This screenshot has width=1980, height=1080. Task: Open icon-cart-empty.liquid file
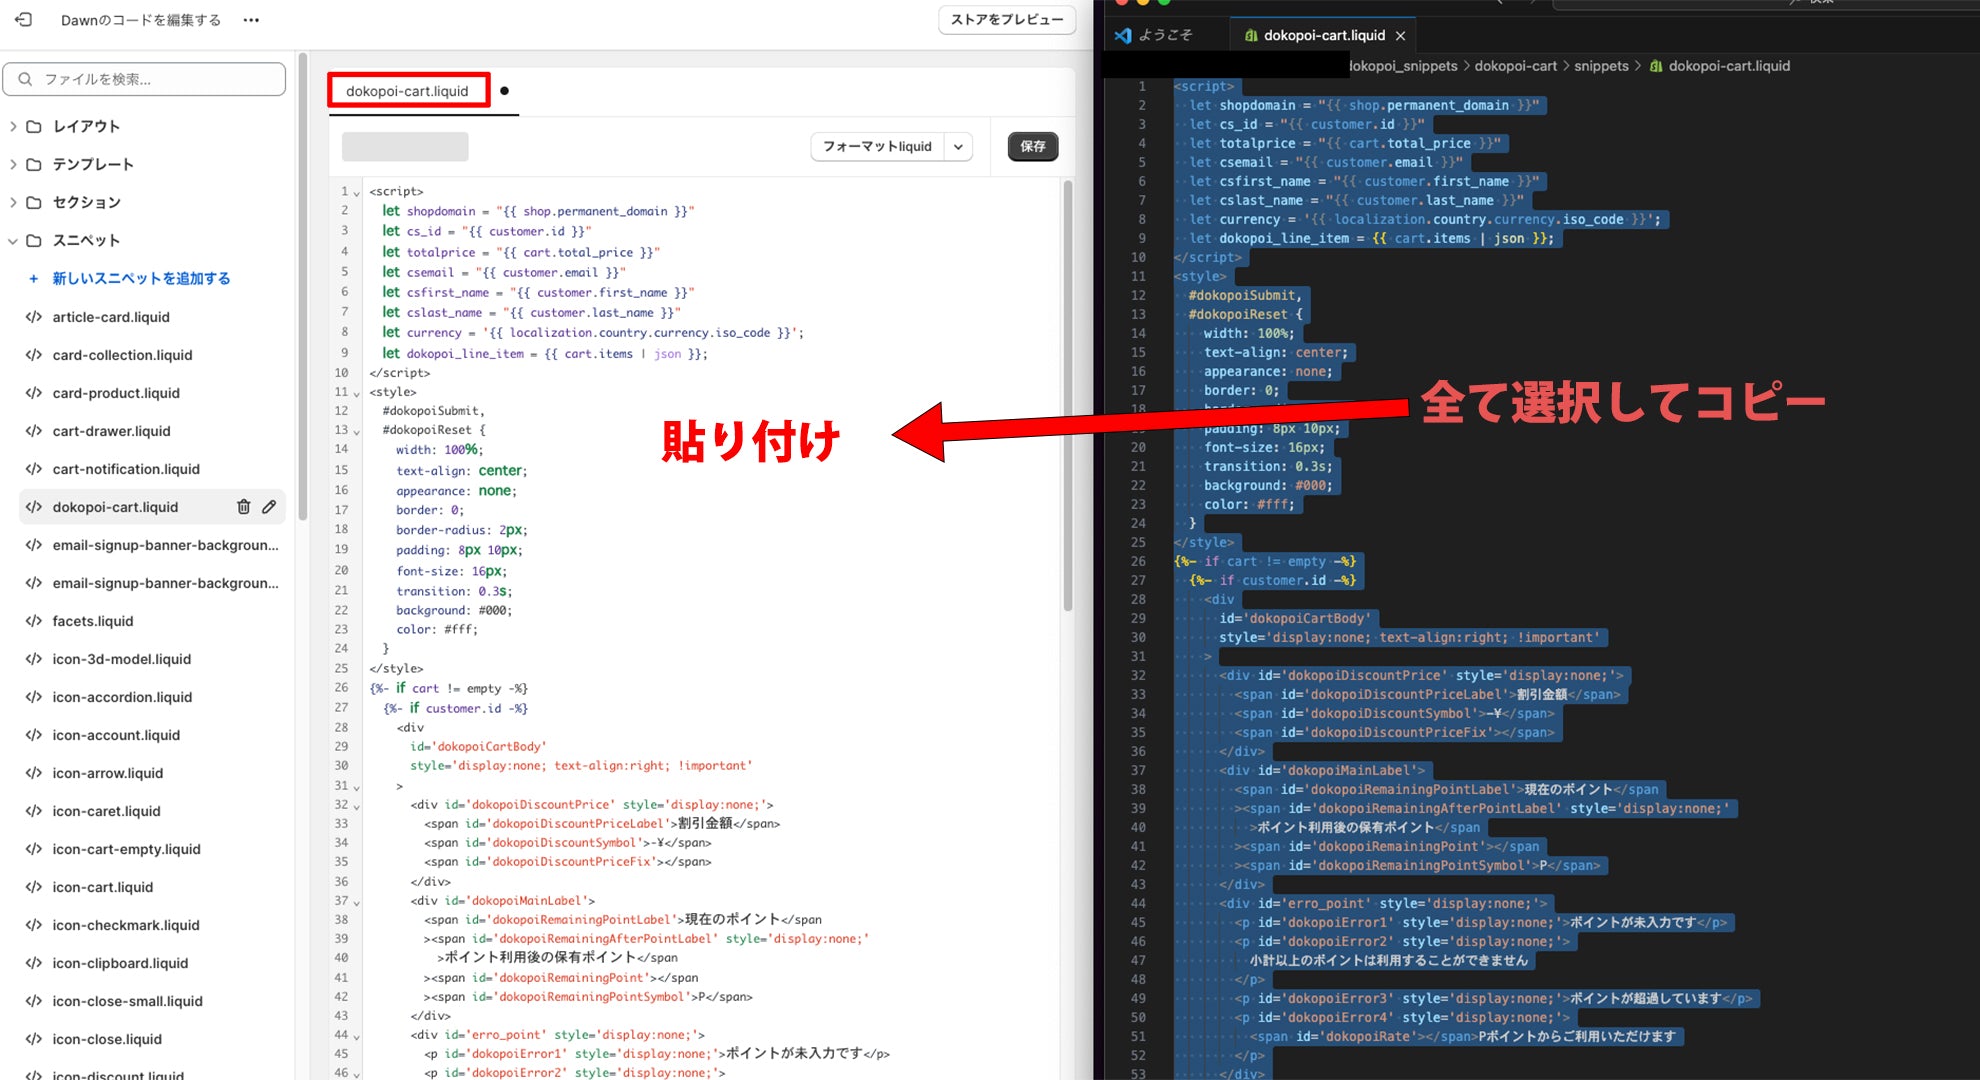(126, 849)
